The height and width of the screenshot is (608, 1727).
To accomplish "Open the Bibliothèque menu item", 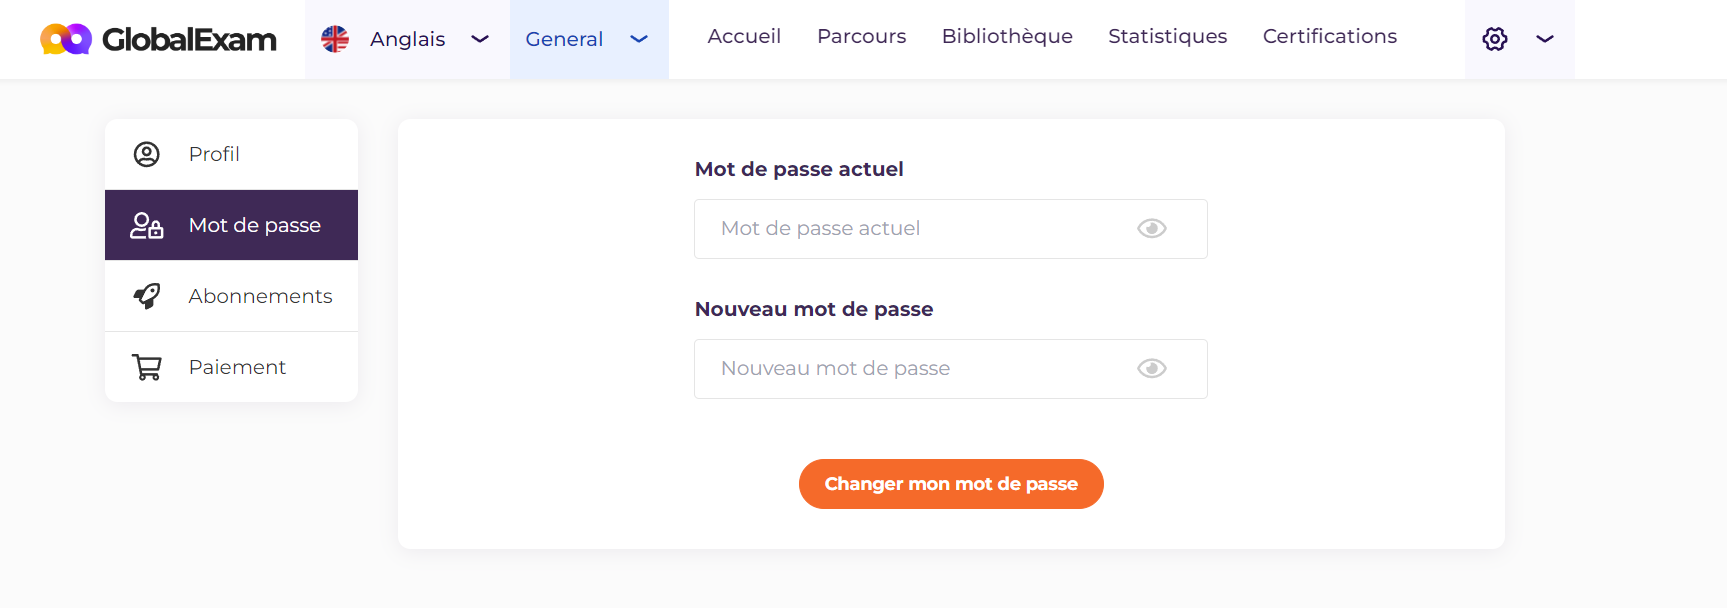I will tap(1007, 36).
